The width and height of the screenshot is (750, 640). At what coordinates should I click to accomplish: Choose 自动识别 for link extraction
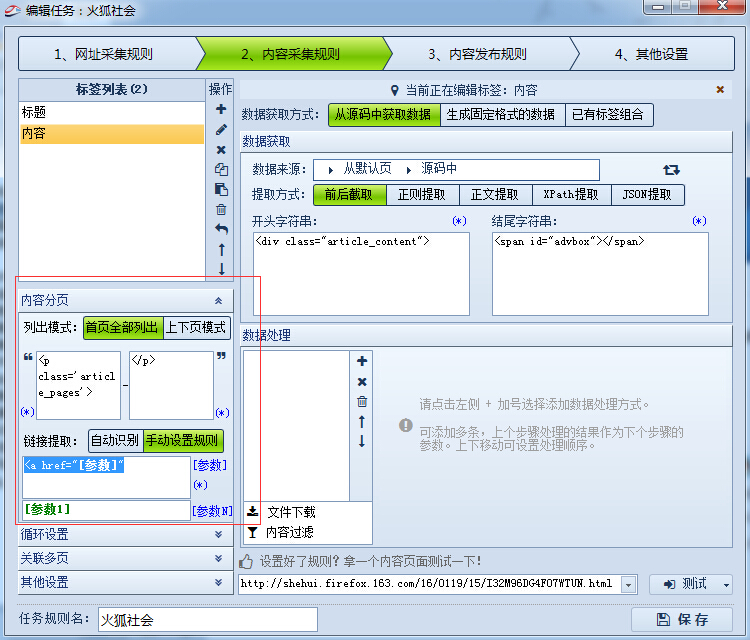(115, 441)
